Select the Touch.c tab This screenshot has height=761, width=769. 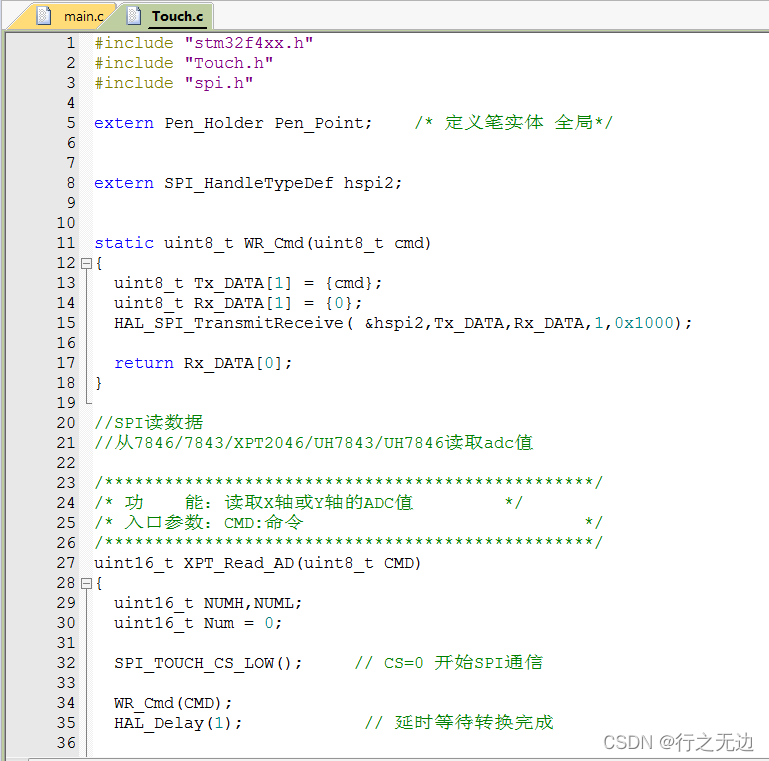[x=167, y=16]
